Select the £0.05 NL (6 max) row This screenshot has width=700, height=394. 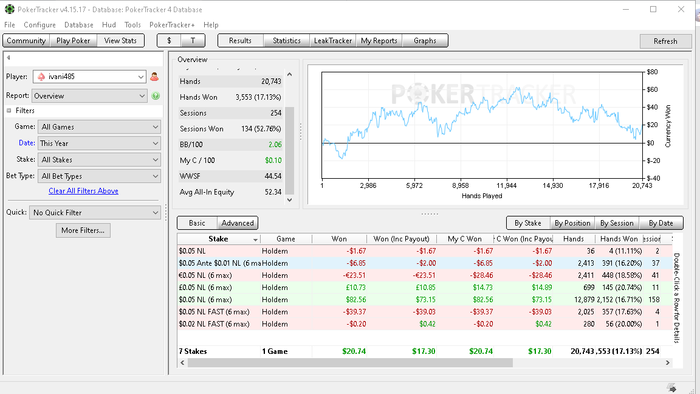[425, 287]
